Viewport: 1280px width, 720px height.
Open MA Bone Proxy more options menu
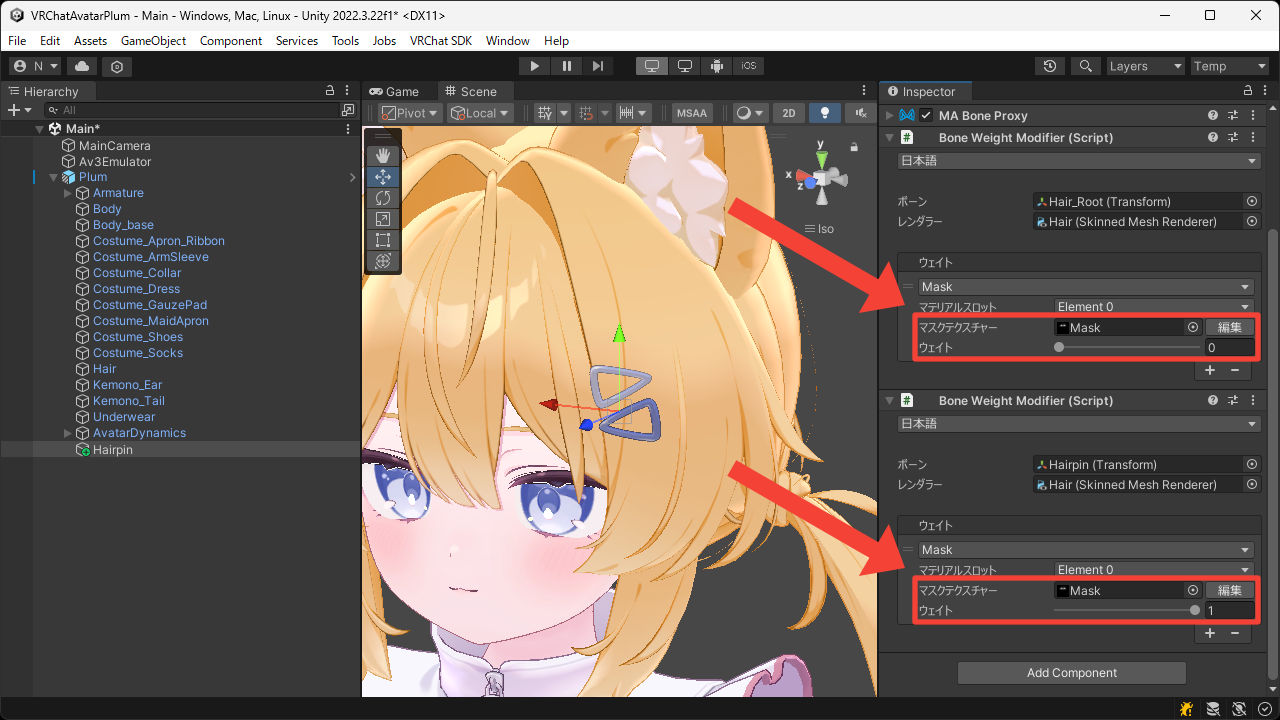1253,116
